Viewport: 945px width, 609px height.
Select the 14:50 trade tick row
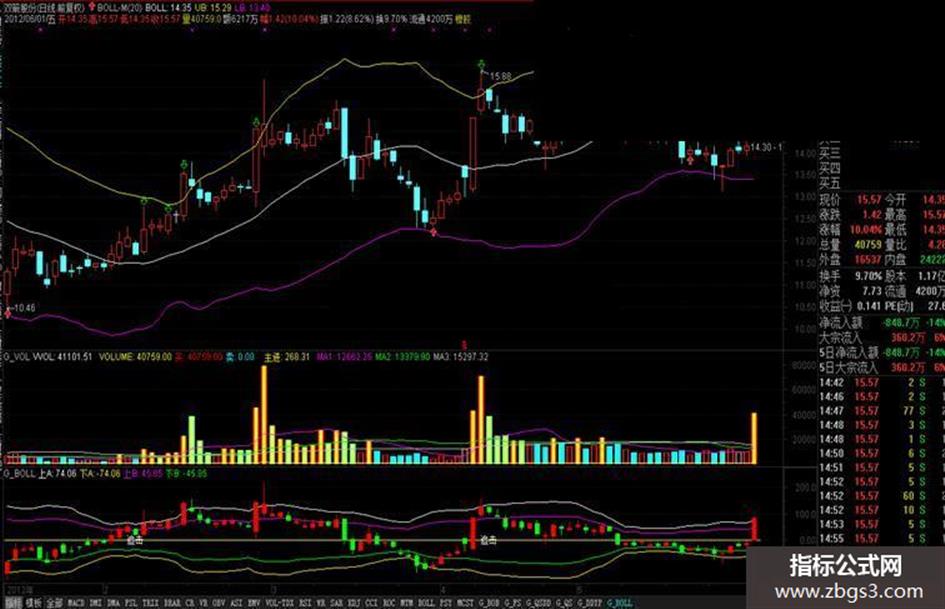point(881,453)
